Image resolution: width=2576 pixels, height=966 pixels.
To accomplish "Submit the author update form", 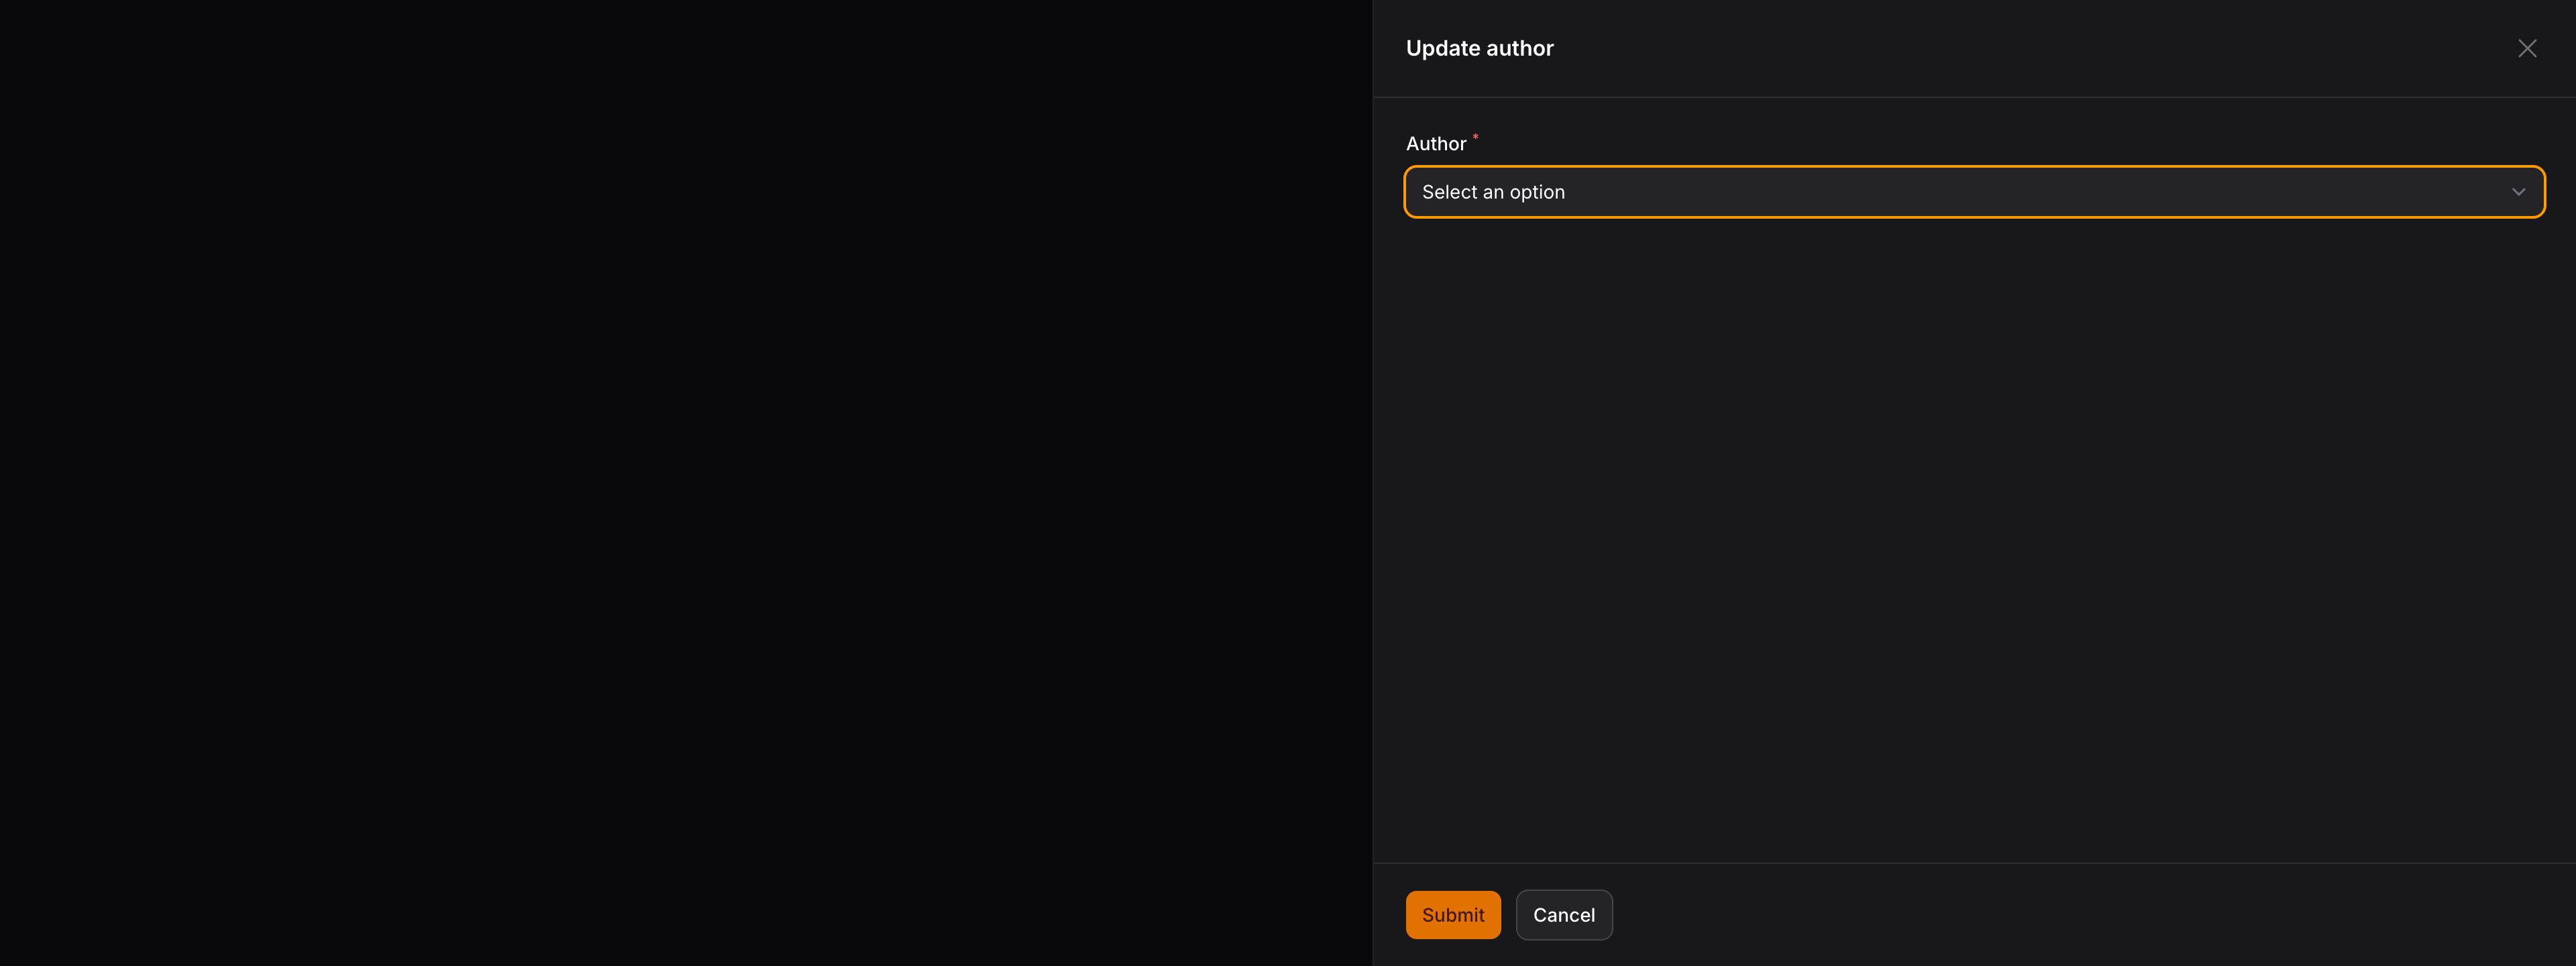I will coord(1452,915).
